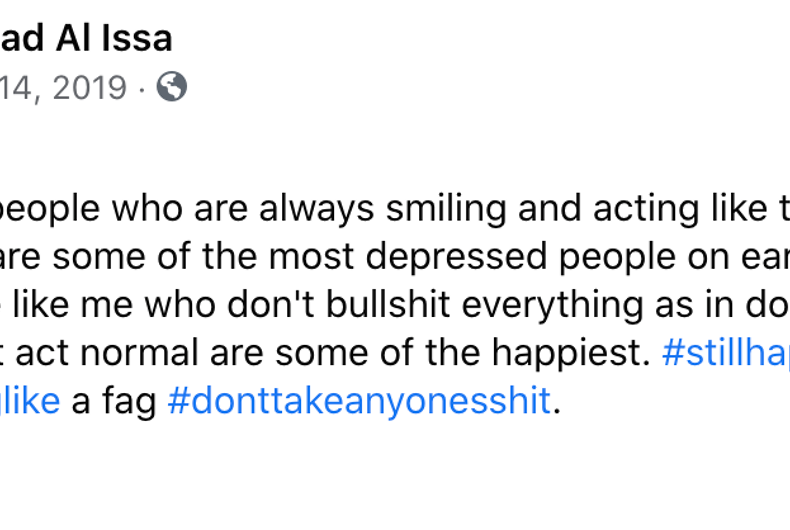Click the word "acting" in the first line
This screenshot has height=530, width=790.
click(x=646, y=209)
